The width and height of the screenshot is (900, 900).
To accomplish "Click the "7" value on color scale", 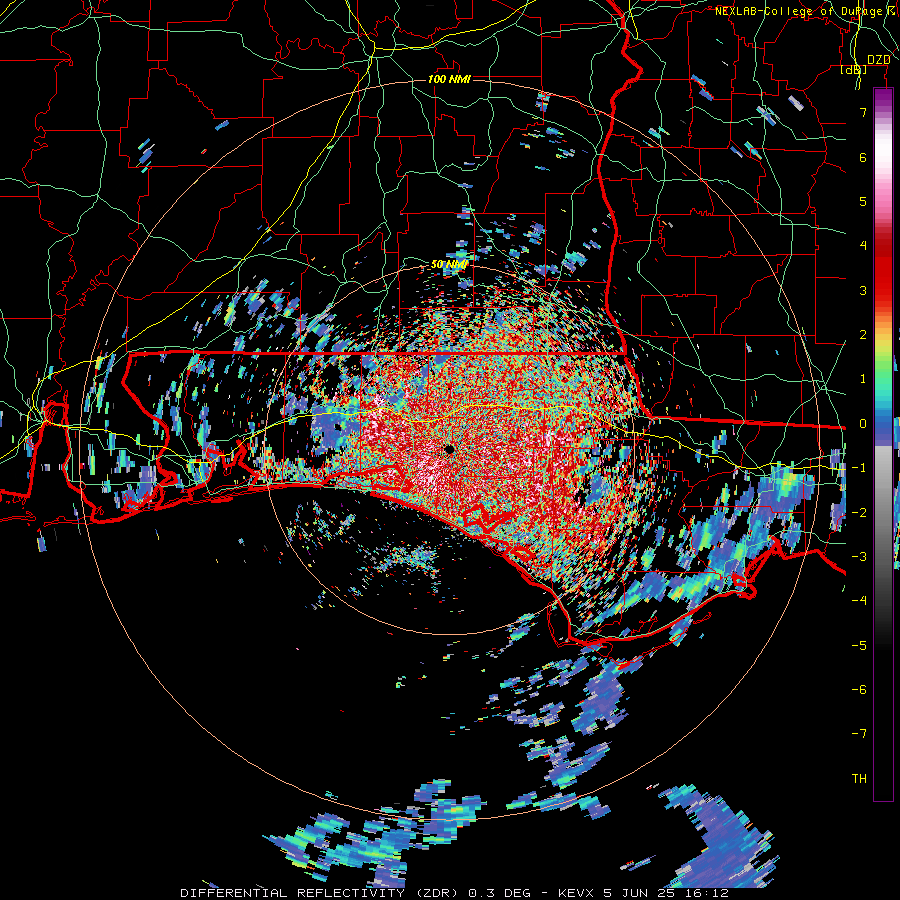I will [x=863, y=112].
